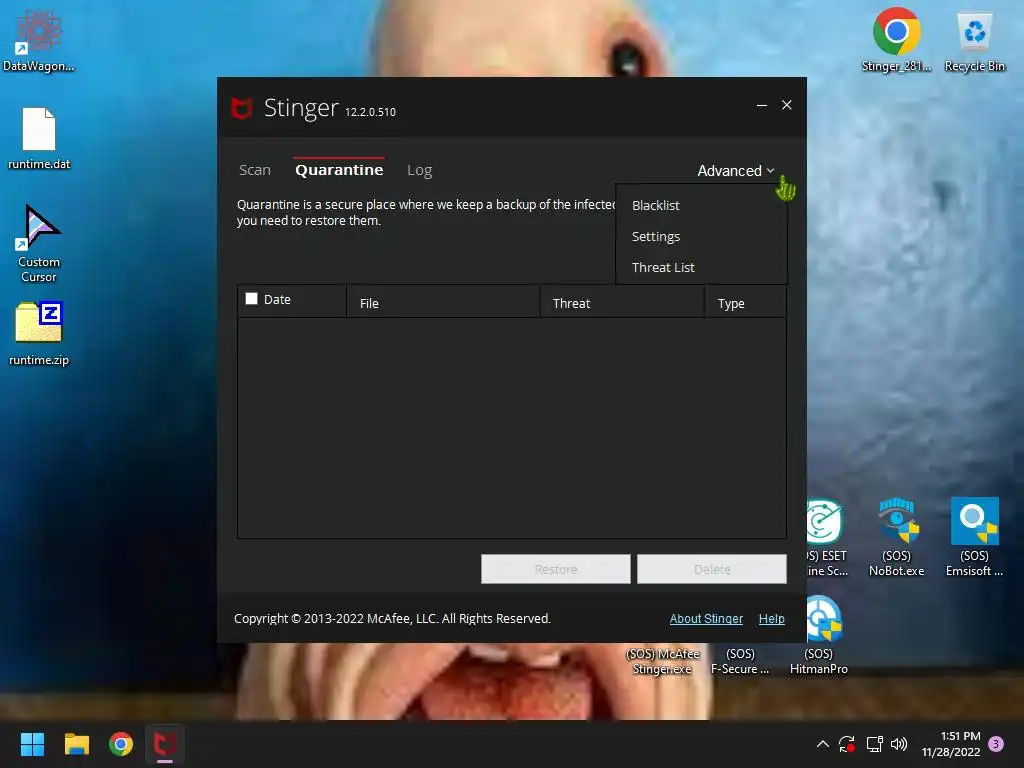Collapse the Advanced dropdown menu
The height and width of the screenshot is (768, 1024).
[736, 170]
